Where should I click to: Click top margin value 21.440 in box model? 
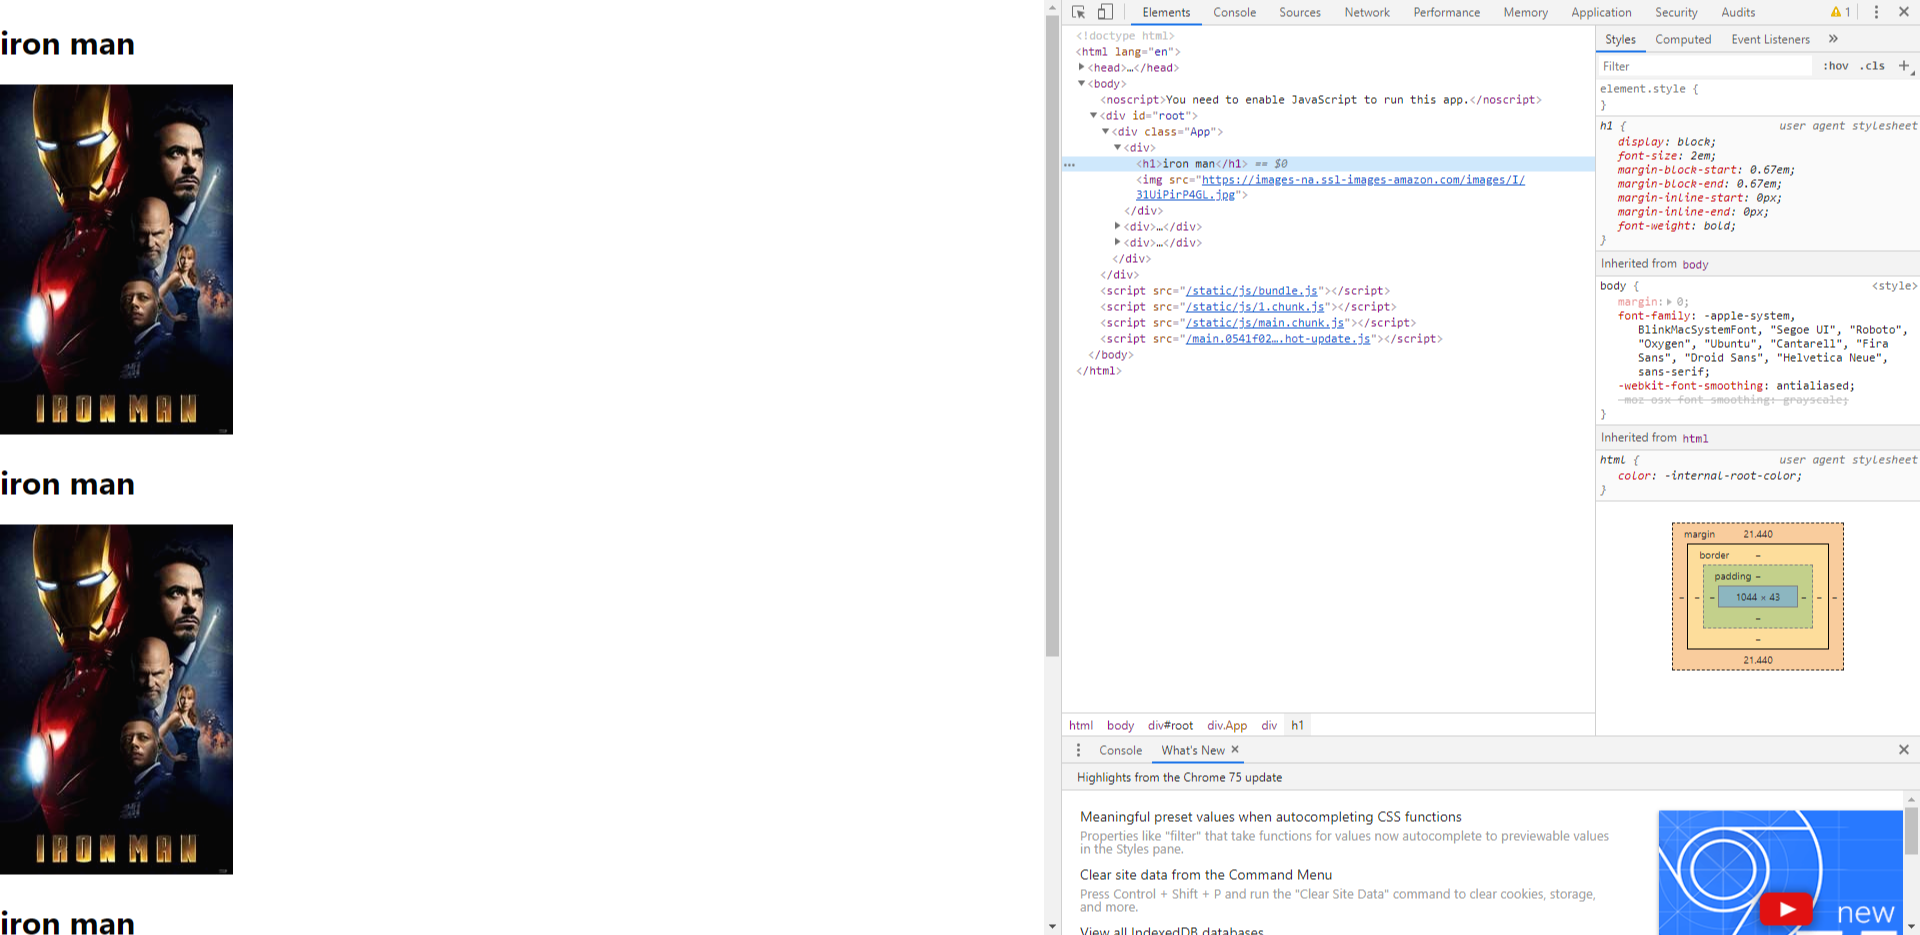pos(1757,534)
